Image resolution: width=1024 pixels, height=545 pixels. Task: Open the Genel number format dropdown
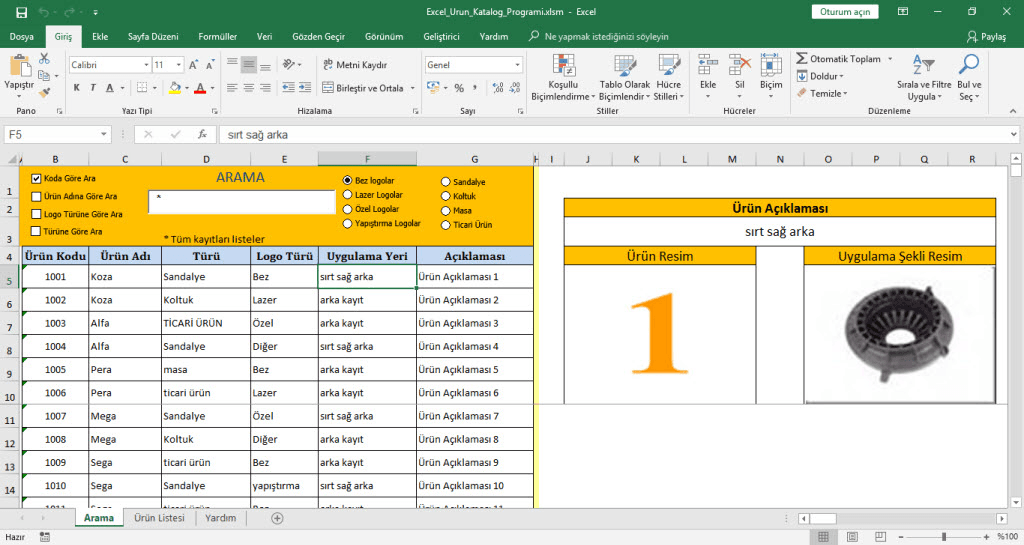(x=517, y=65)
